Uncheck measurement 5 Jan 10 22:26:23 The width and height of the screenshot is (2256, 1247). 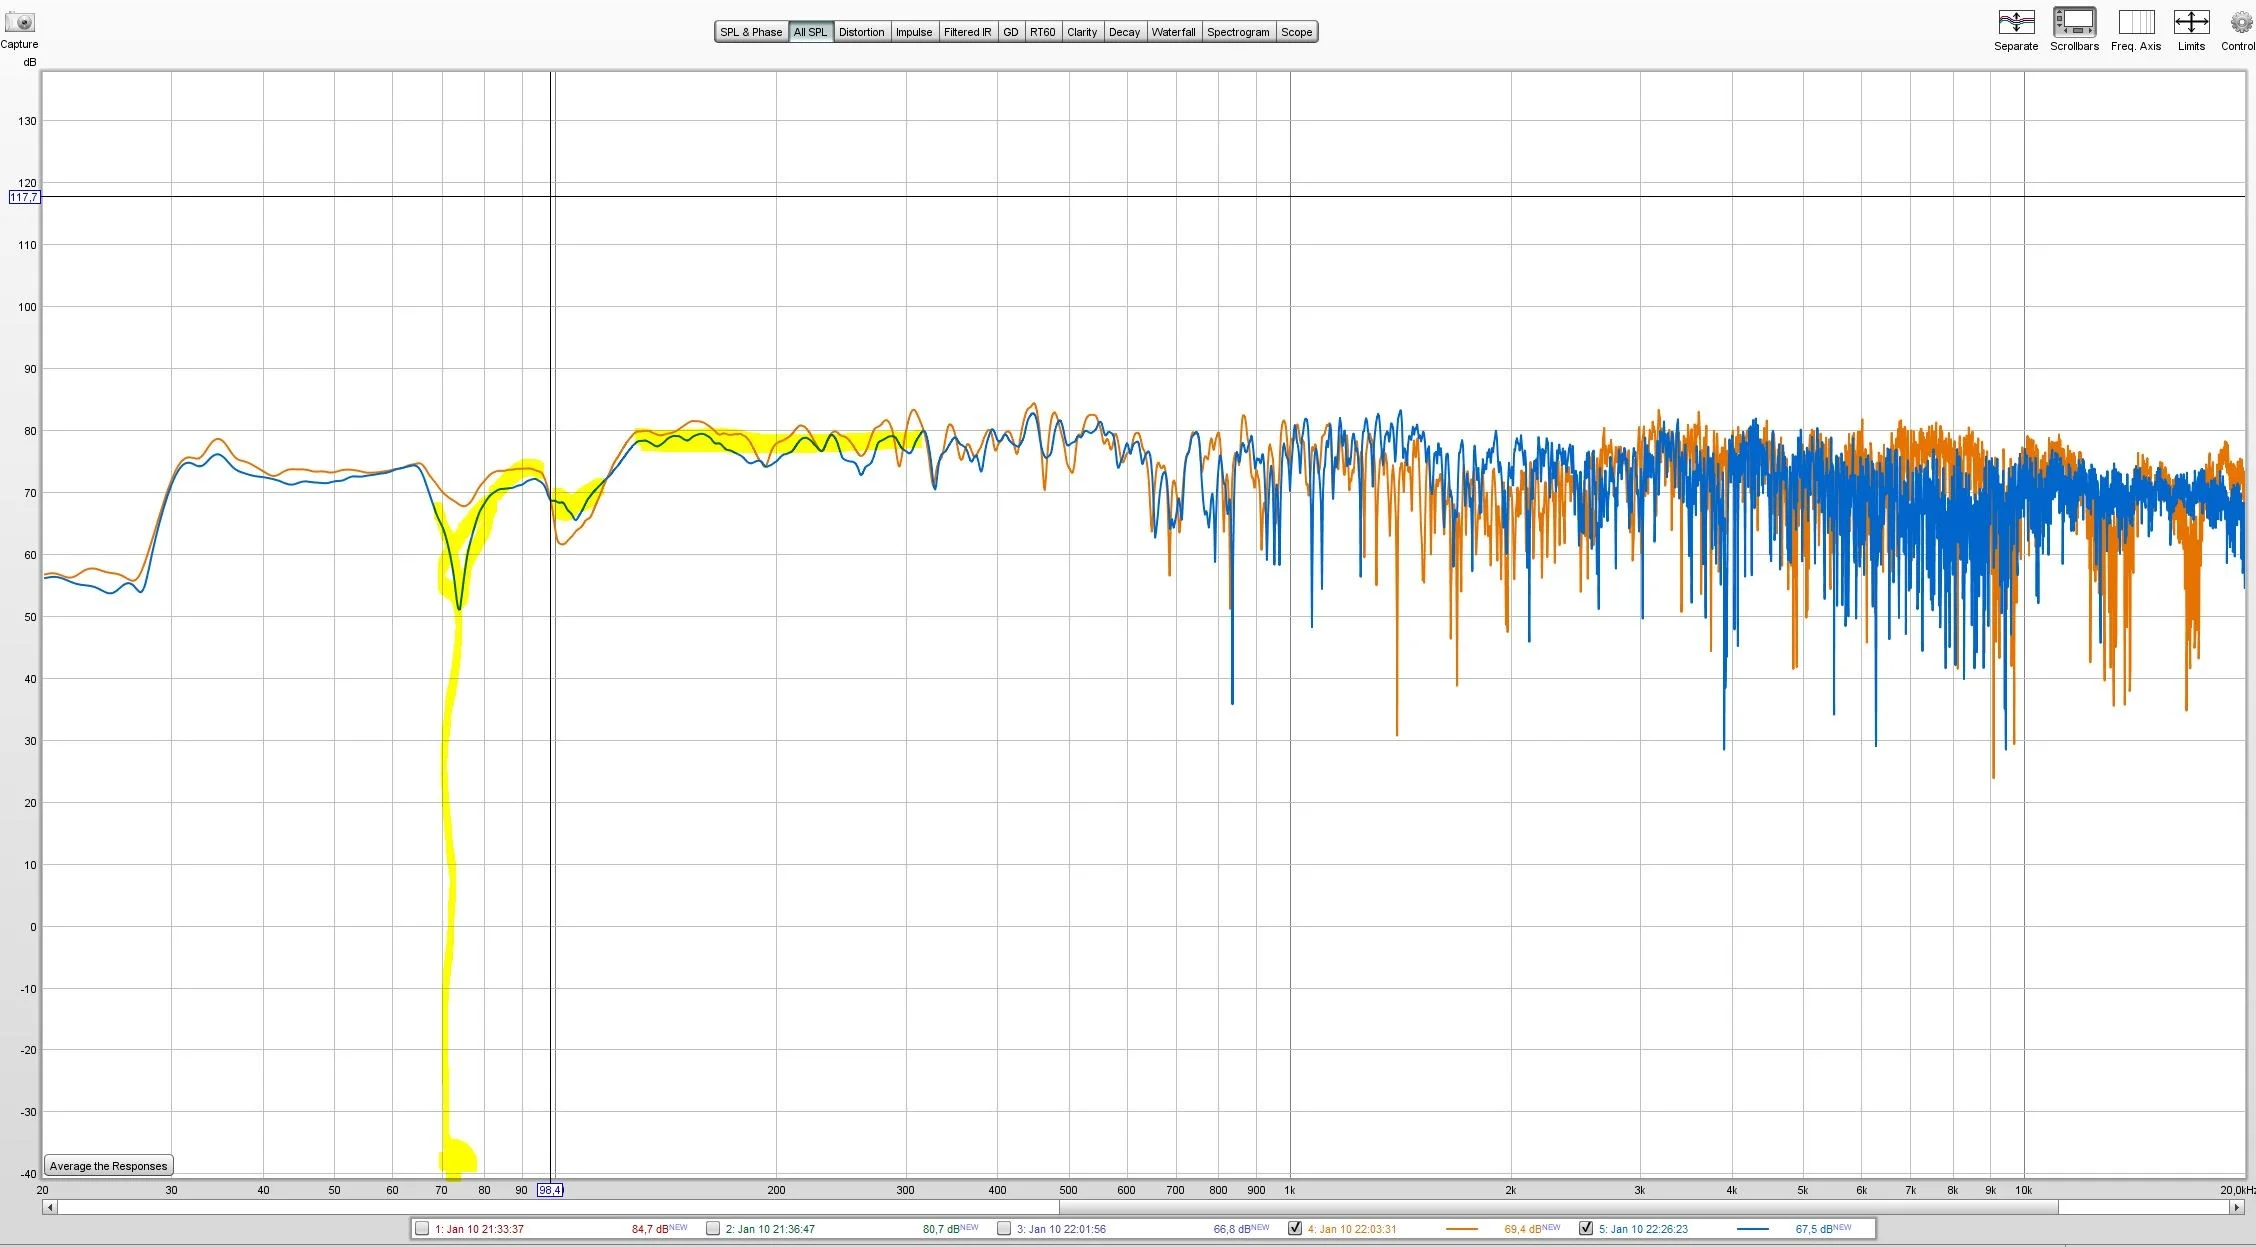click(1586, 1228)
